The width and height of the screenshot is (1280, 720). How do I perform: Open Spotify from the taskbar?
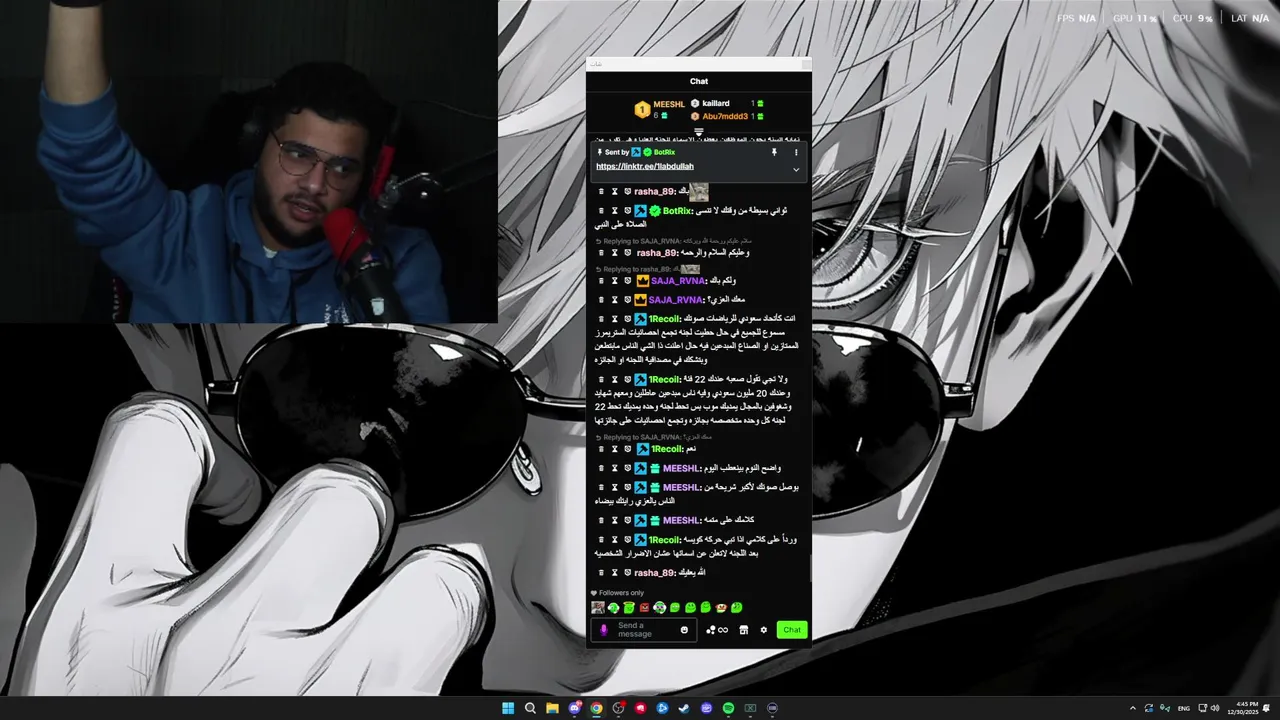pos(728,708)
